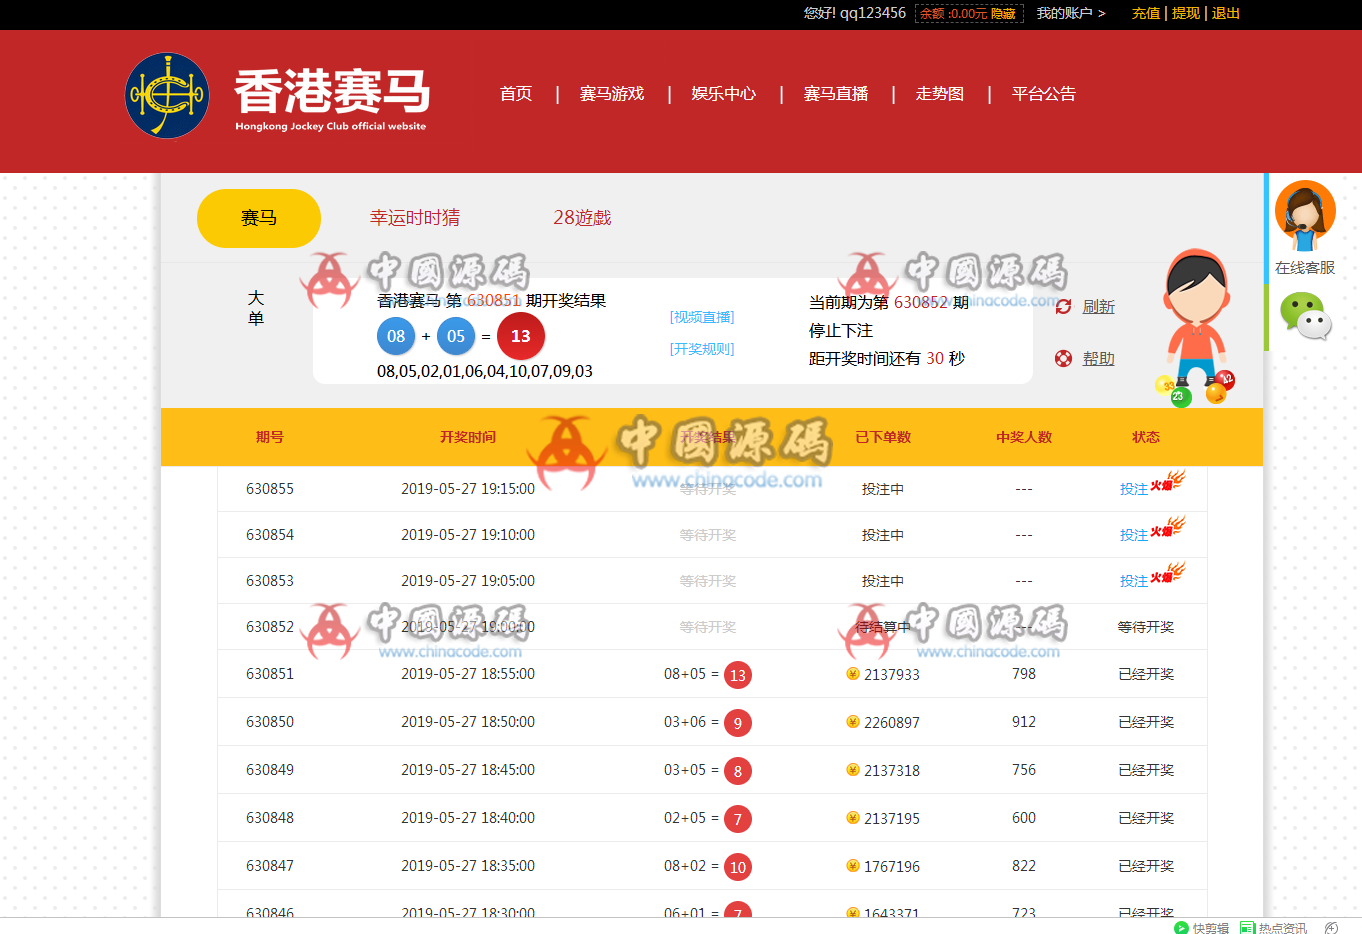This screenshot has height=934, width=1362.
Task: Click red result ball 8 in row 630849
Action: pyautogui.click(x=738, y=771)
